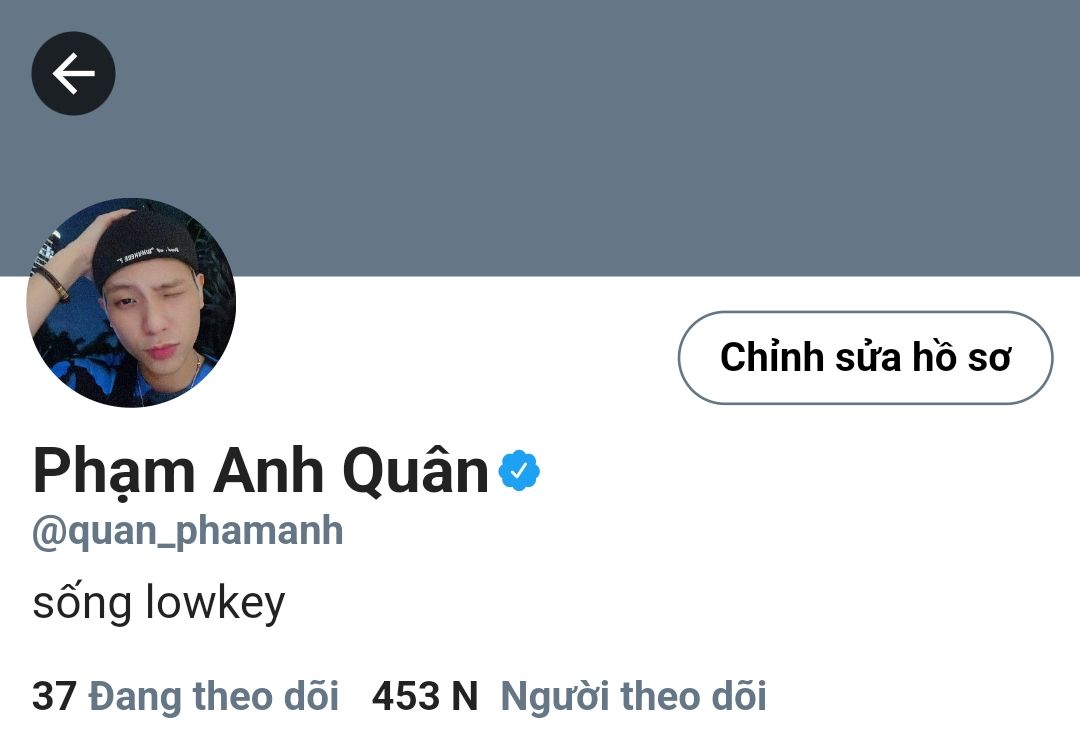Open the 37 following count
Screen dimensions: 1080x756
pyautogui.click(x=54, y=696)
